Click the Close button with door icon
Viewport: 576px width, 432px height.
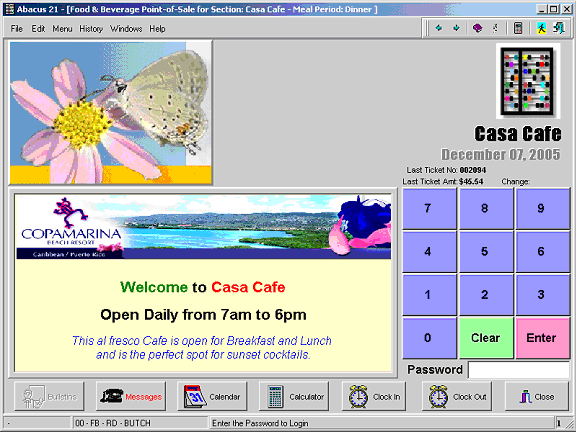coord(537,396)
